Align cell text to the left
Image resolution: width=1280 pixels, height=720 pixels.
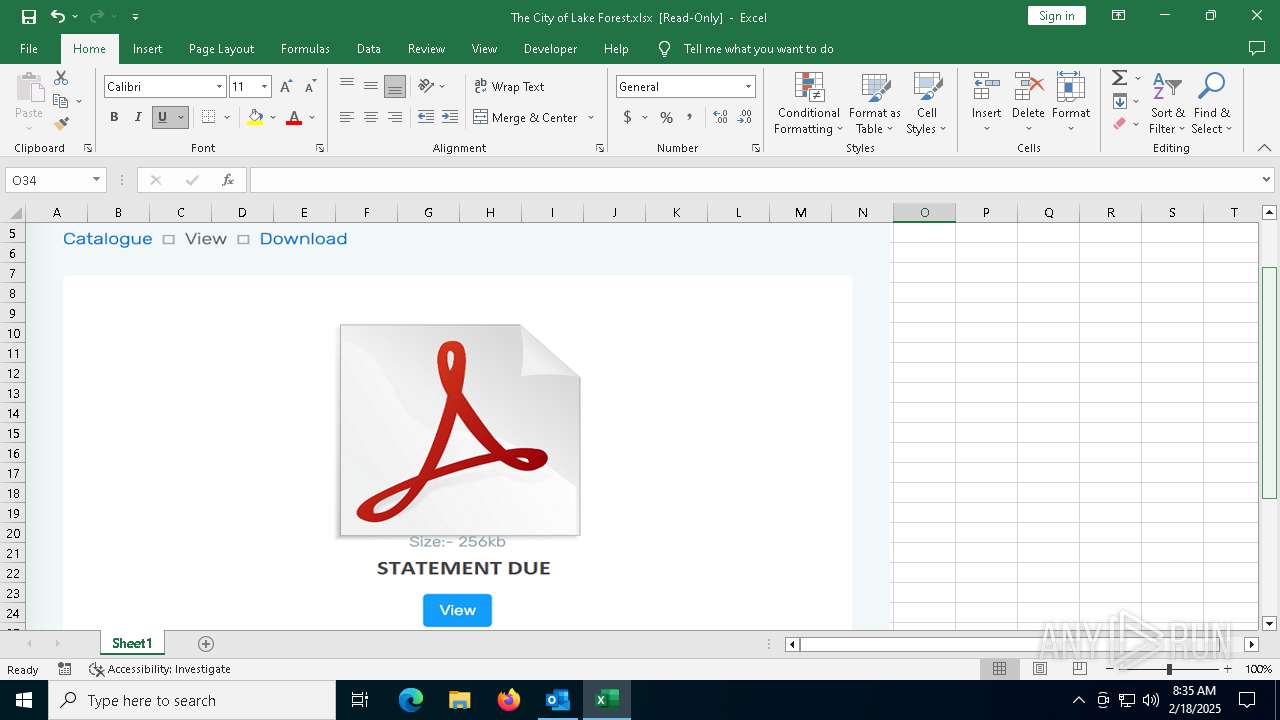point(347,117)
